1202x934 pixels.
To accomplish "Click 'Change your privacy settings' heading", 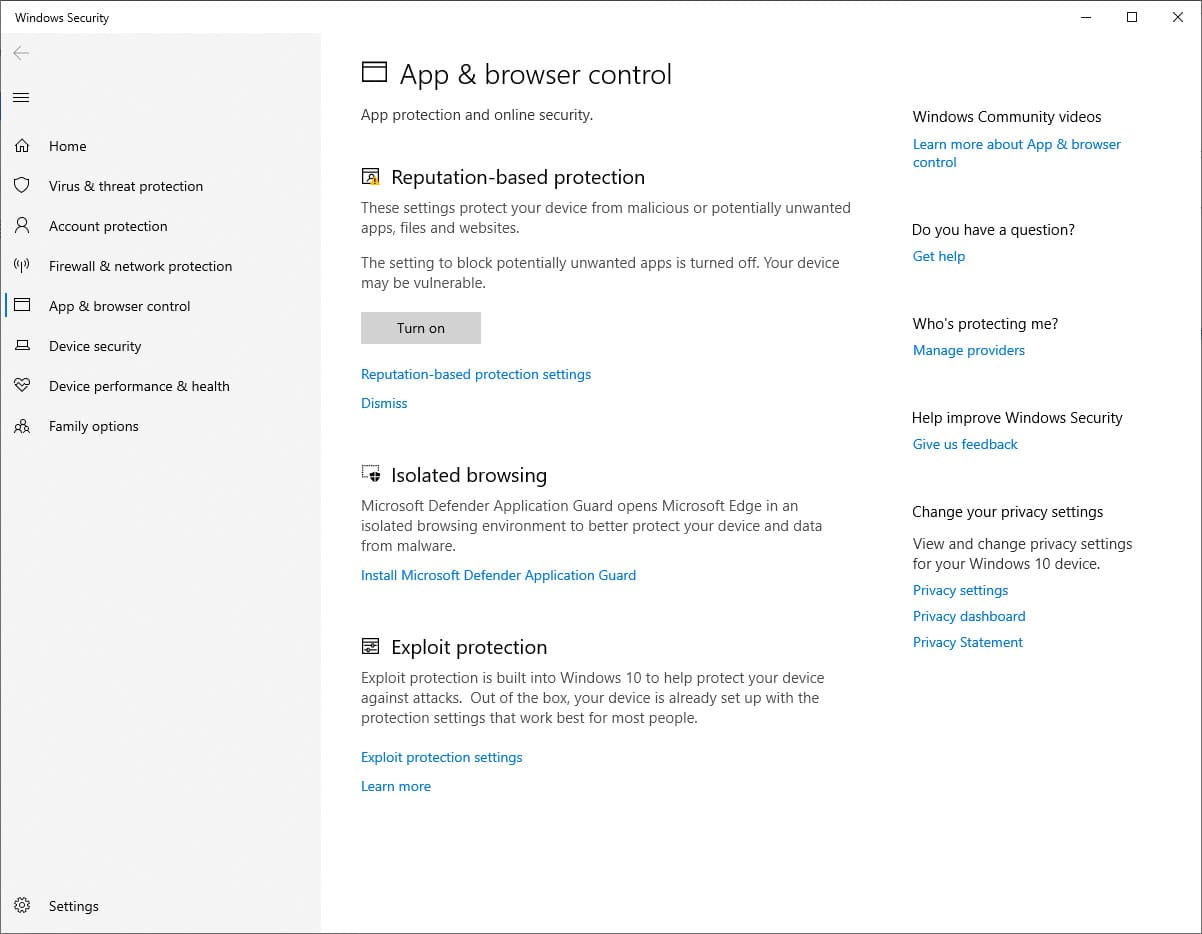I will [1008, 512].
